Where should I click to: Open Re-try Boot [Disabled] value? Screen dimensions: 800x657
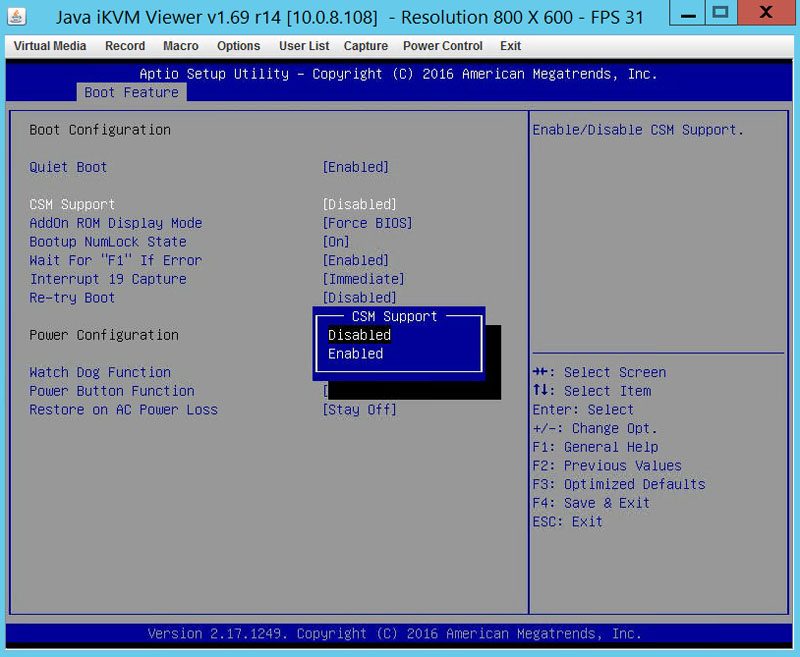359,298
